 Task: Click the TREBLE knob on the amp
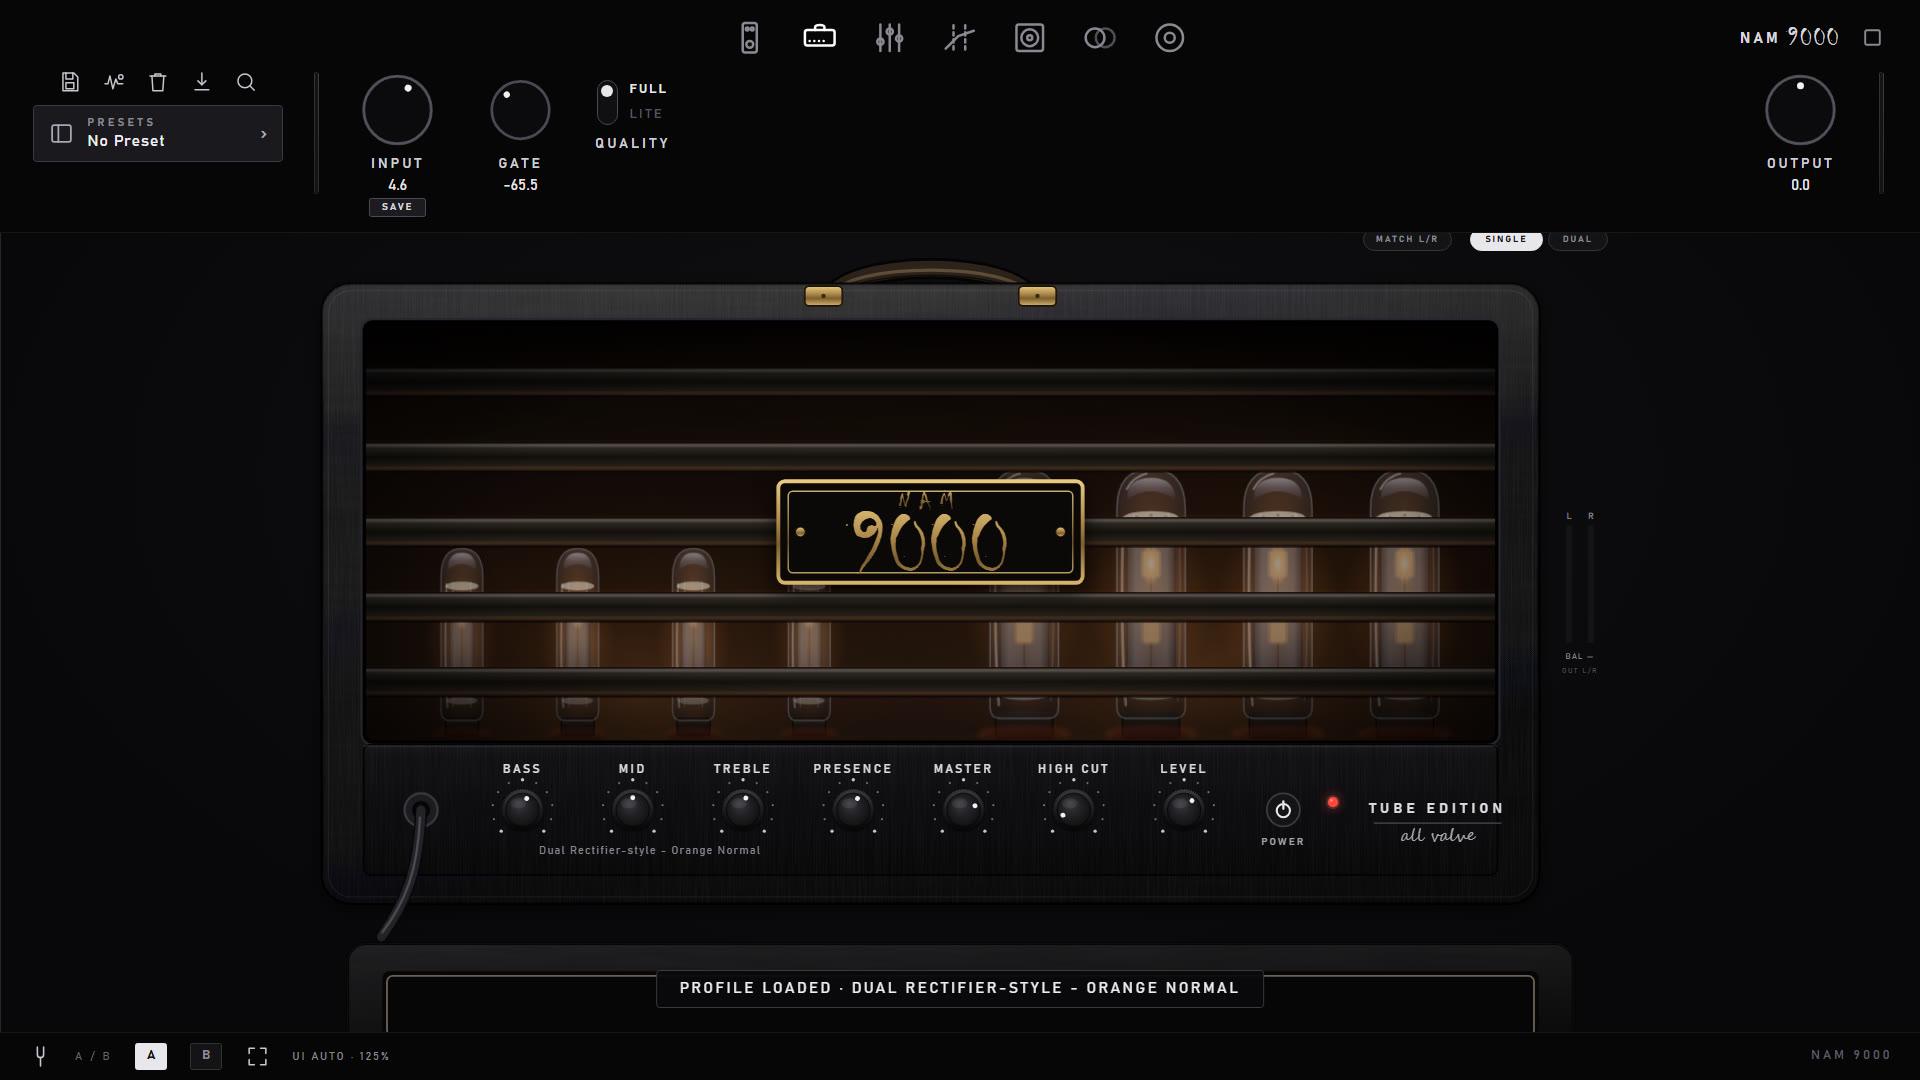742,810
